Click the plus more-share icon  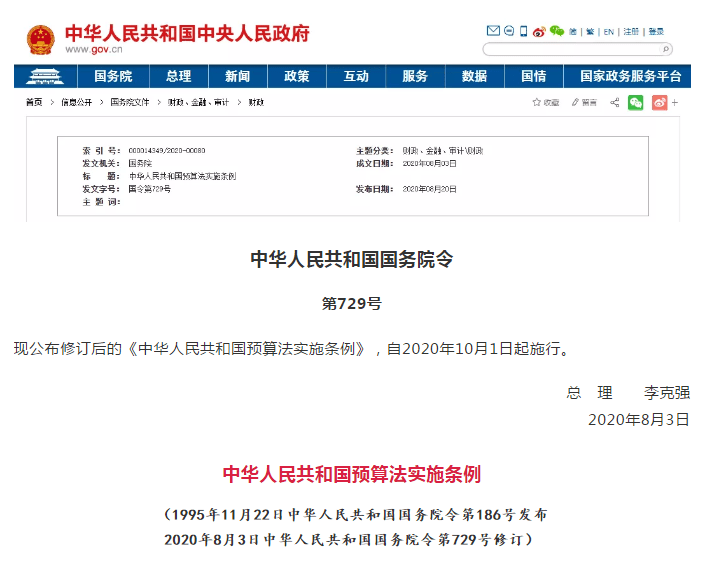[x=675, y=102]
